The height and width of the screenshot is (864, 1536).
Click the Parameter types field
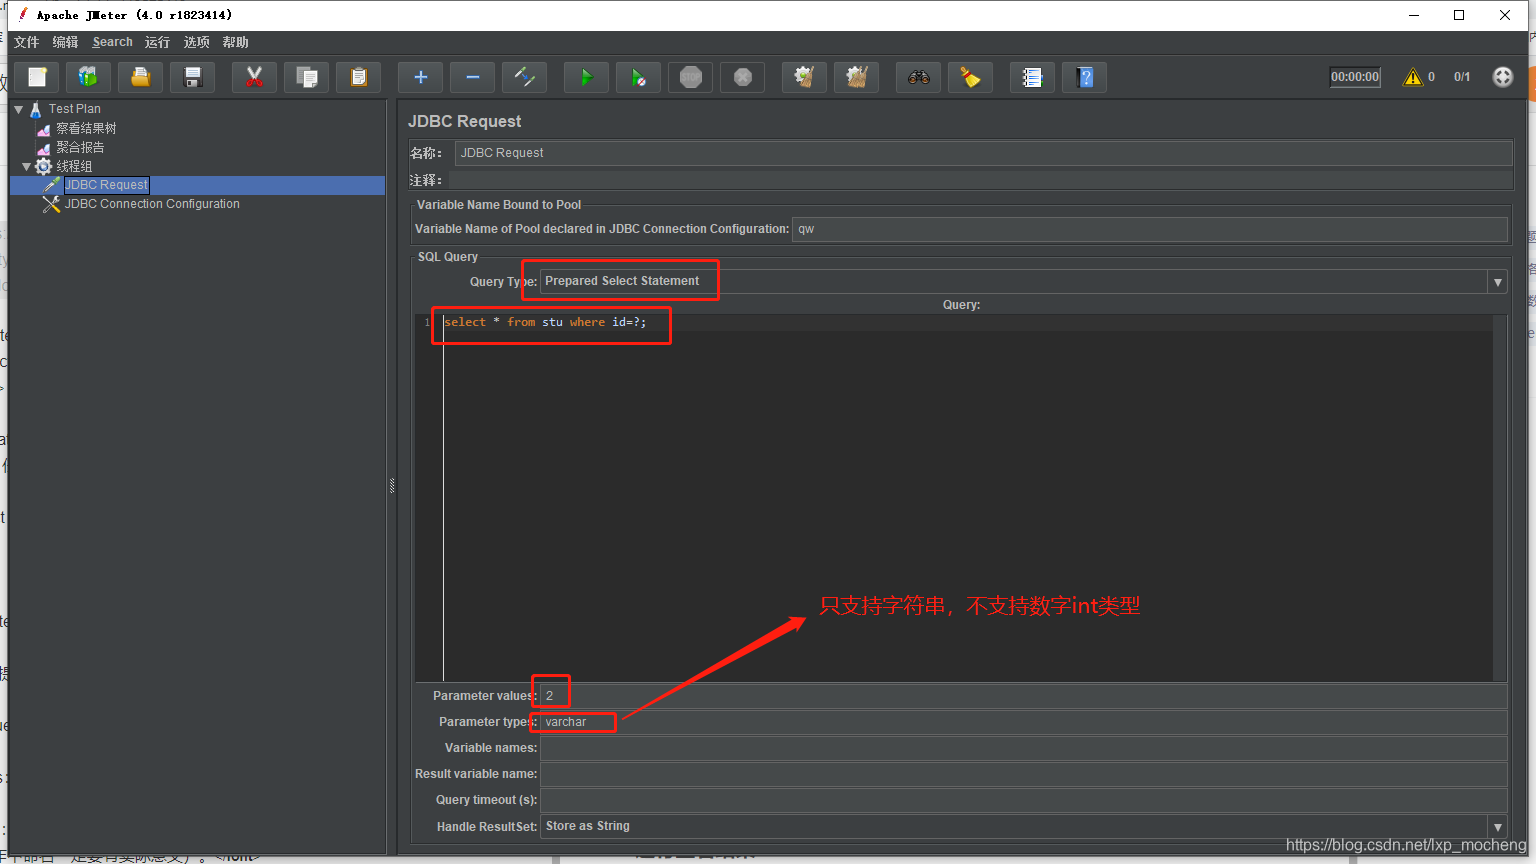1023,722
